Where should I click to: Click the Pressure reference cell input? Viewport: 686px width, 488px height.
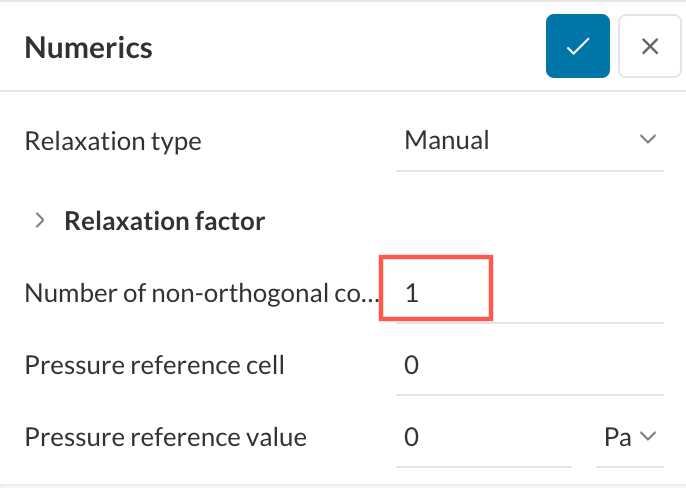(529, 365)
